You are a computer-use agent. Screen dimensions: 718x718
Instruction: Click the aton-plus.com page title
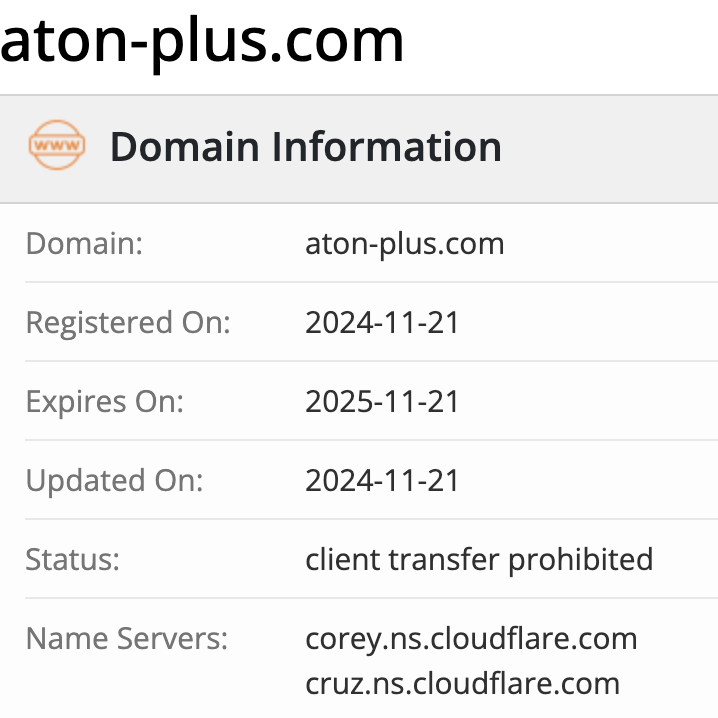(202, 42)
